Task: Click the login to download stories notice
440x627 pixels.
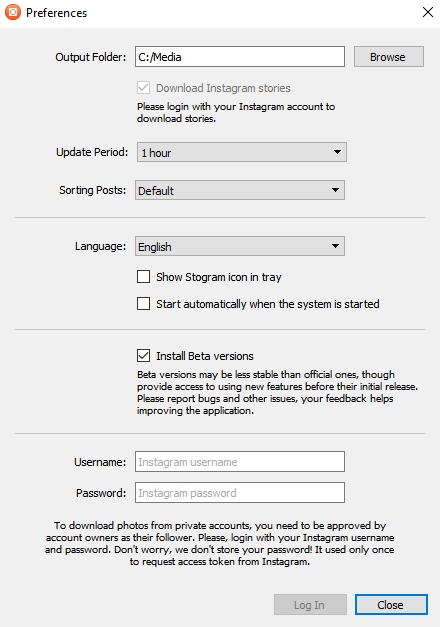Action: 236,112
